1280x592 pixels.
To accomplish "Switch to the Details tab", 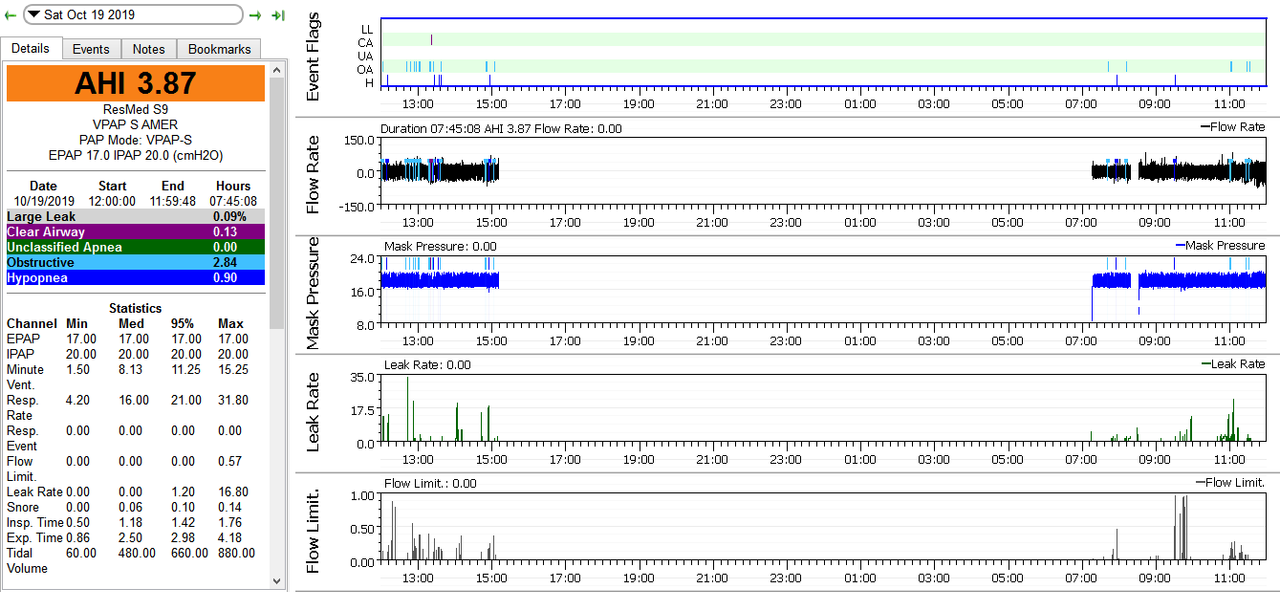I will (31, 49).
